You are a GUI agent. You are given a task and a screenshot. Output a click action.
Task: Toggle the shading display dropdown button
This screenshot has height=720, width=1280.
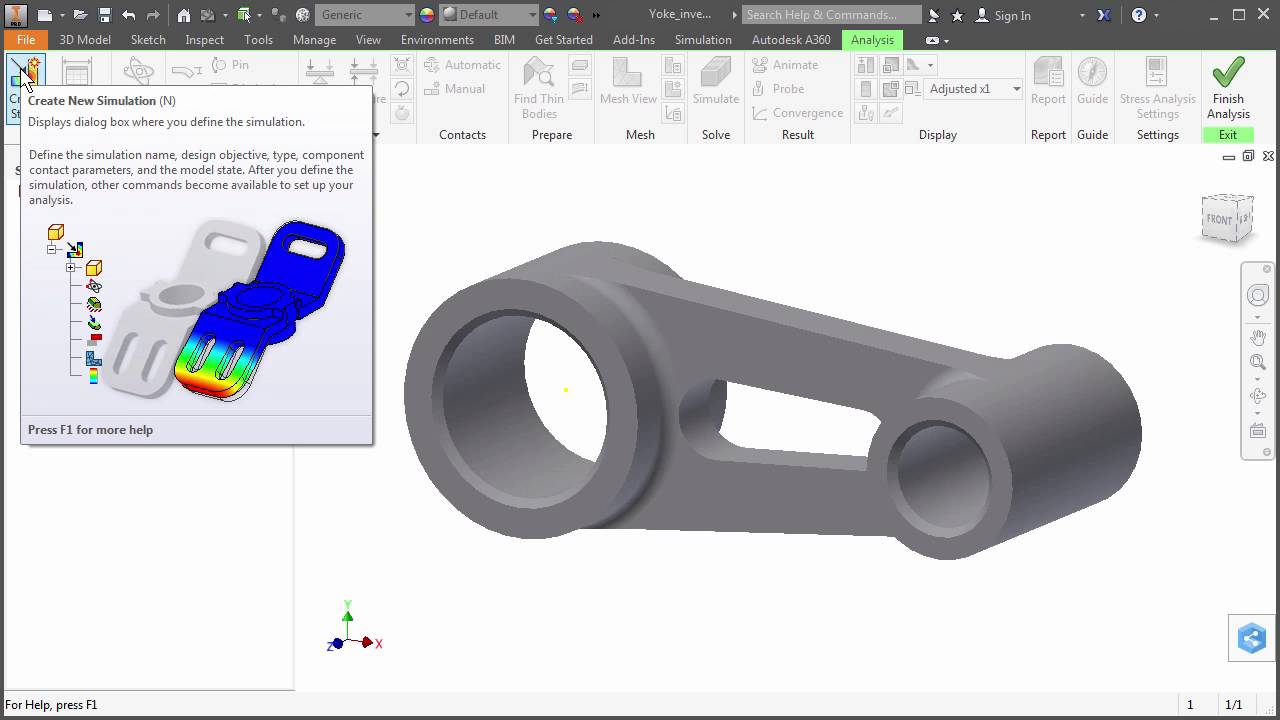[x=918, y=65]
